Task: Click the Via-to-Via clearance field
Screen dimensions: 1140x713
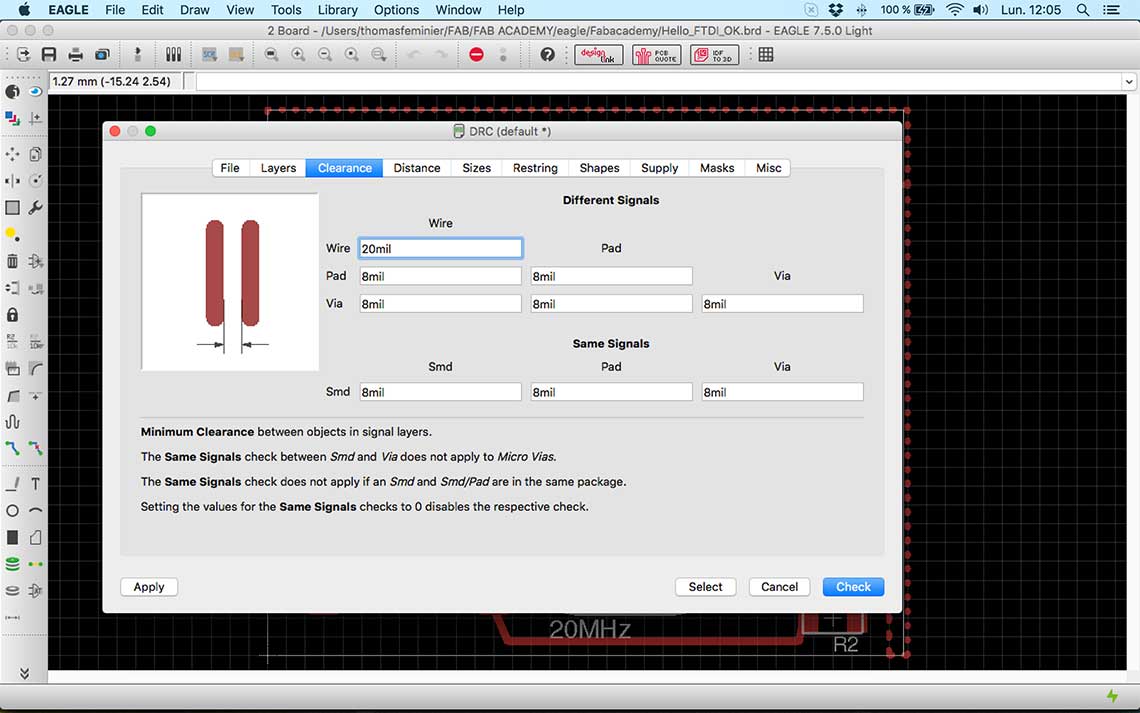Action: click(782, 304)
